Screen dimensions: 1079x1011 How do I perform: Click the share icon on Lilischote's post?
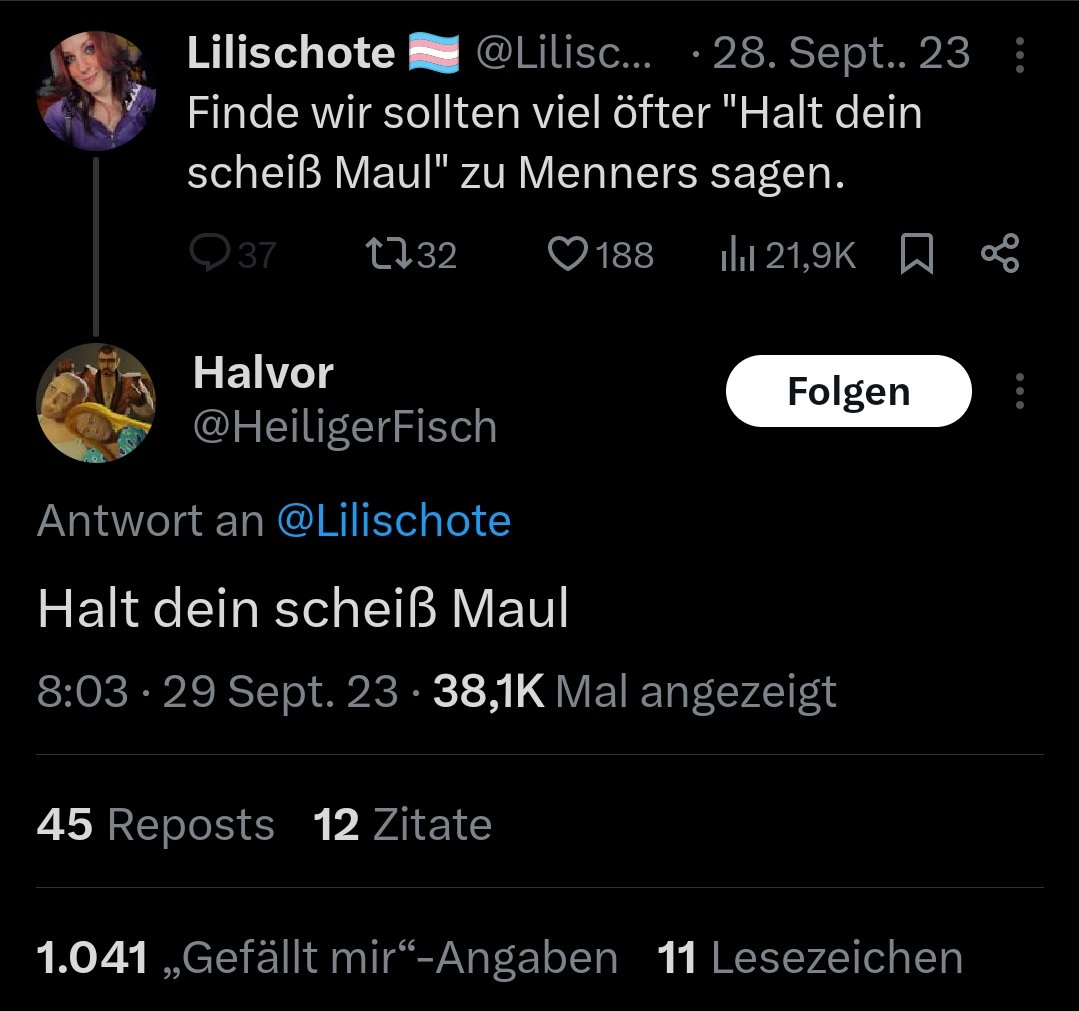pyautogui.click(x=1000, y=255)
